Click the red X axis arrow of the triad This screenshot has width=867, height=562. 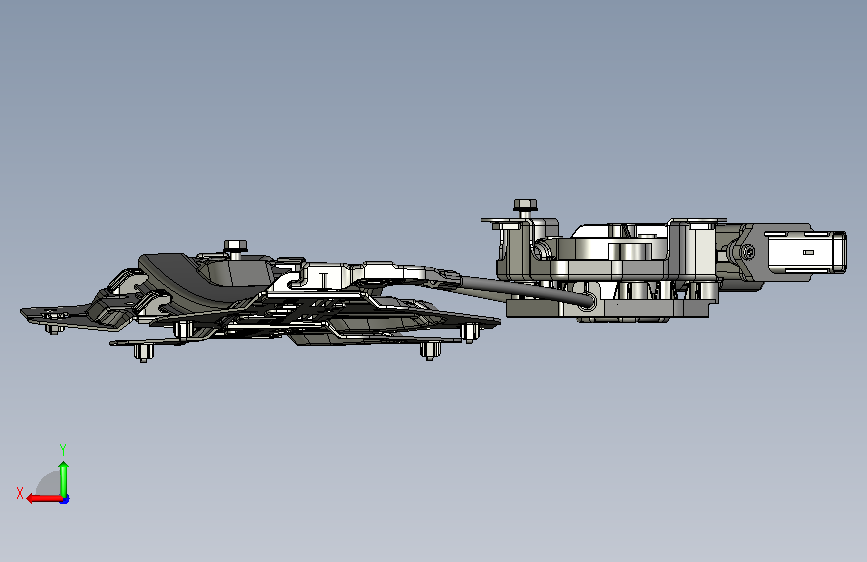[x=44, y=499]
